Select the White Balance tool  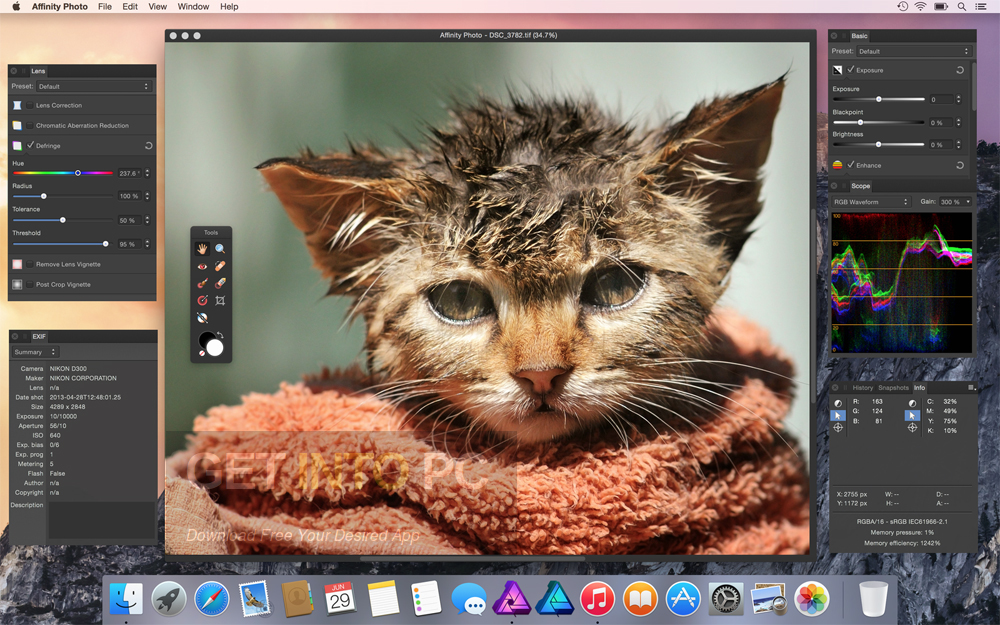pos(202,317)
